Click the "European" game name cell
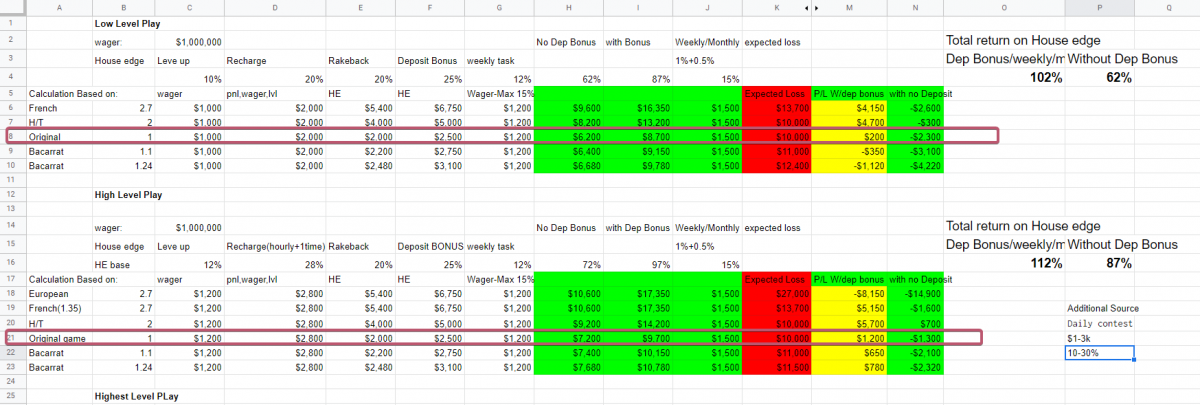This screenshot has height=405, width=1200. [x=59, y=294]
